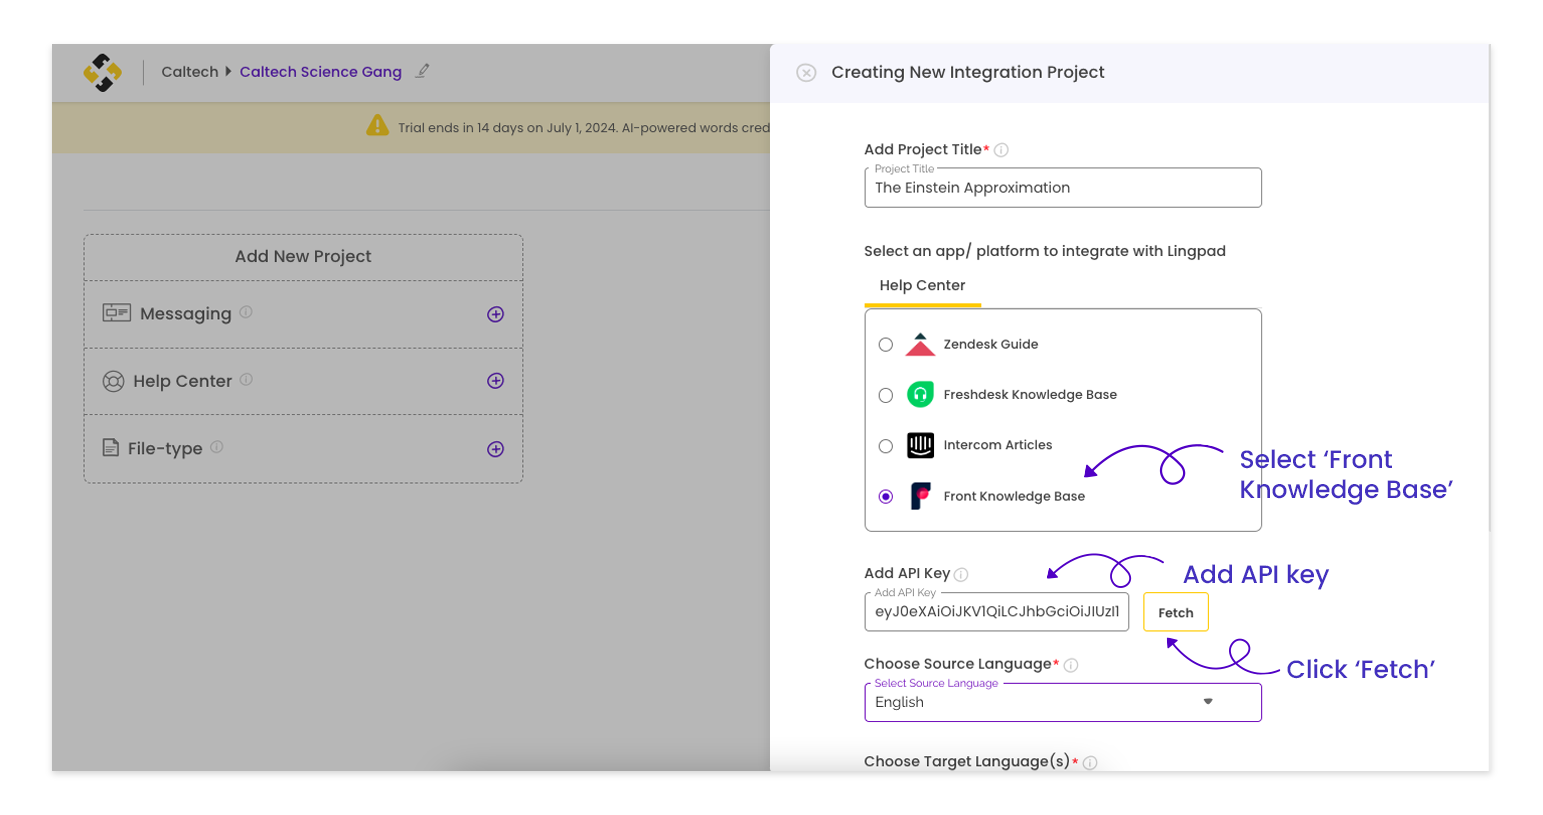This screenshot has width=1543, height=815.
Task: Click the Intercom Articles label text
Action: 998,445
